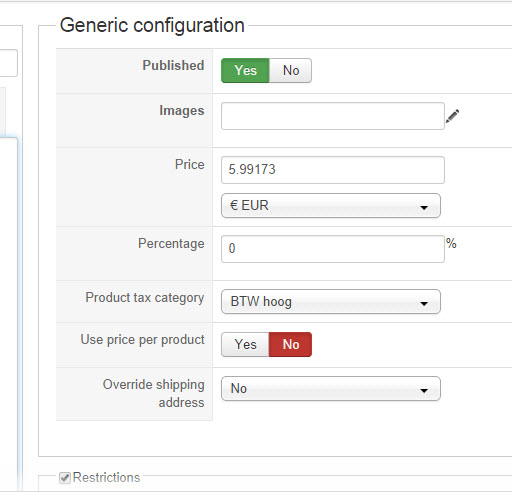
Task: Set Published to Yes
Action: (245, 70)
